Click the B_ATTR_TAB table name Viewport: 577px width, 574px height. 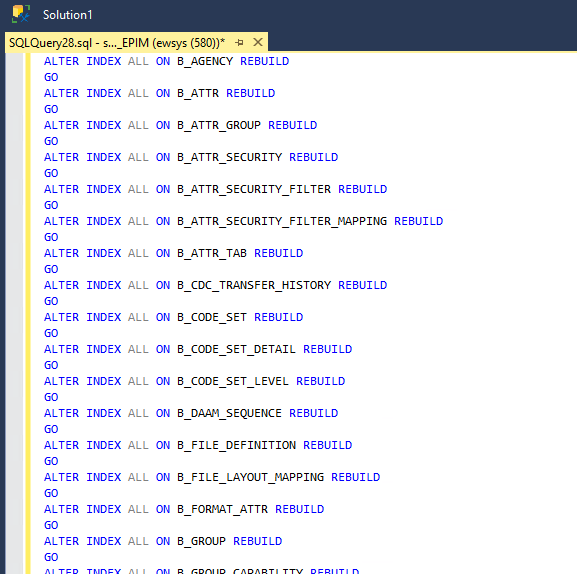212,253
